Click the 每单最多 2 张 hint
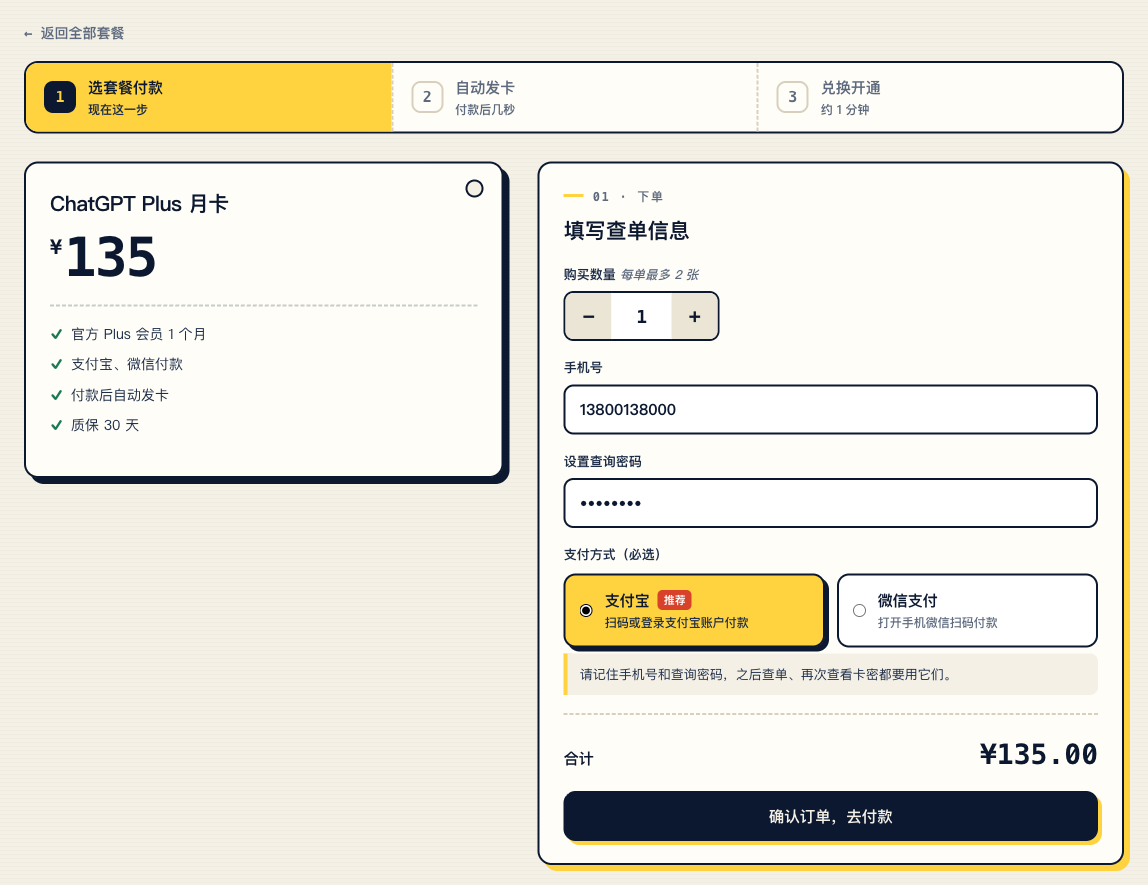 [x=660, y=275]
